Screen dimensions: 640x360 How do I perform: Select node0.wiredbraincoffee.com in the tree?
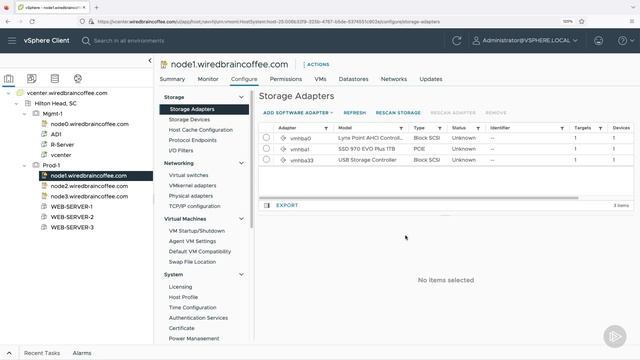click(x=89, y=124)
